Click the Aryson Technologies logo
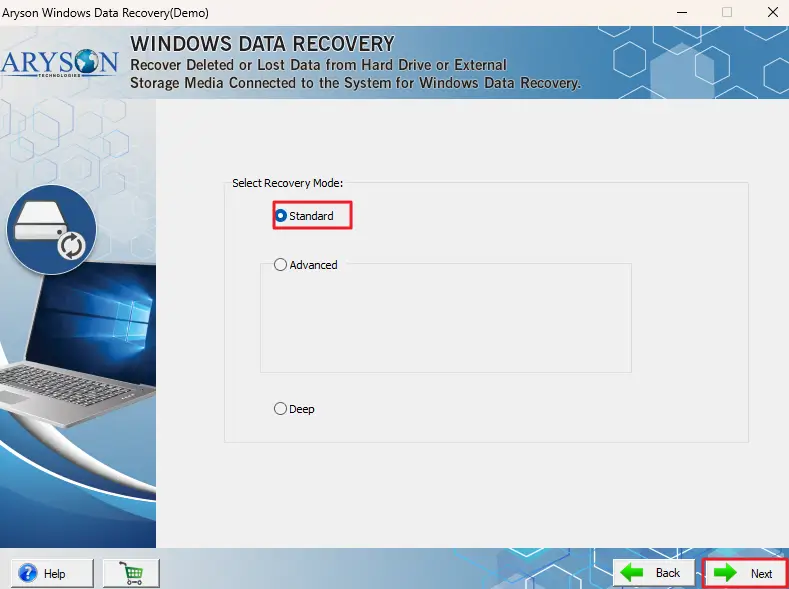Image resolution: width=789 pixels, height=589 pixels. 59,63
